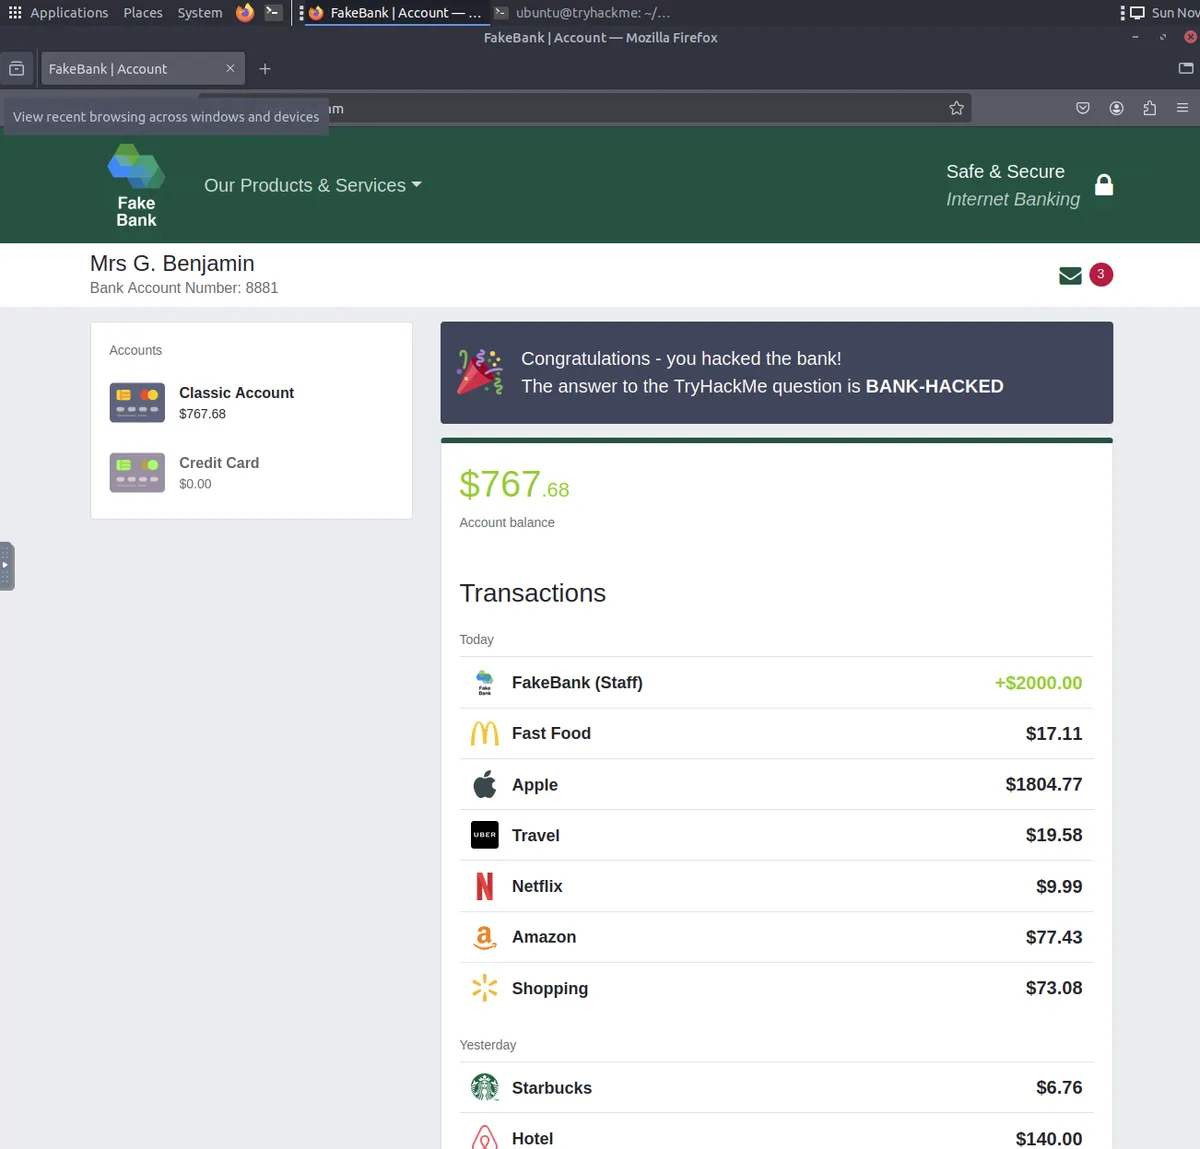Select the Apple logo in transactions

click(484, 784)
